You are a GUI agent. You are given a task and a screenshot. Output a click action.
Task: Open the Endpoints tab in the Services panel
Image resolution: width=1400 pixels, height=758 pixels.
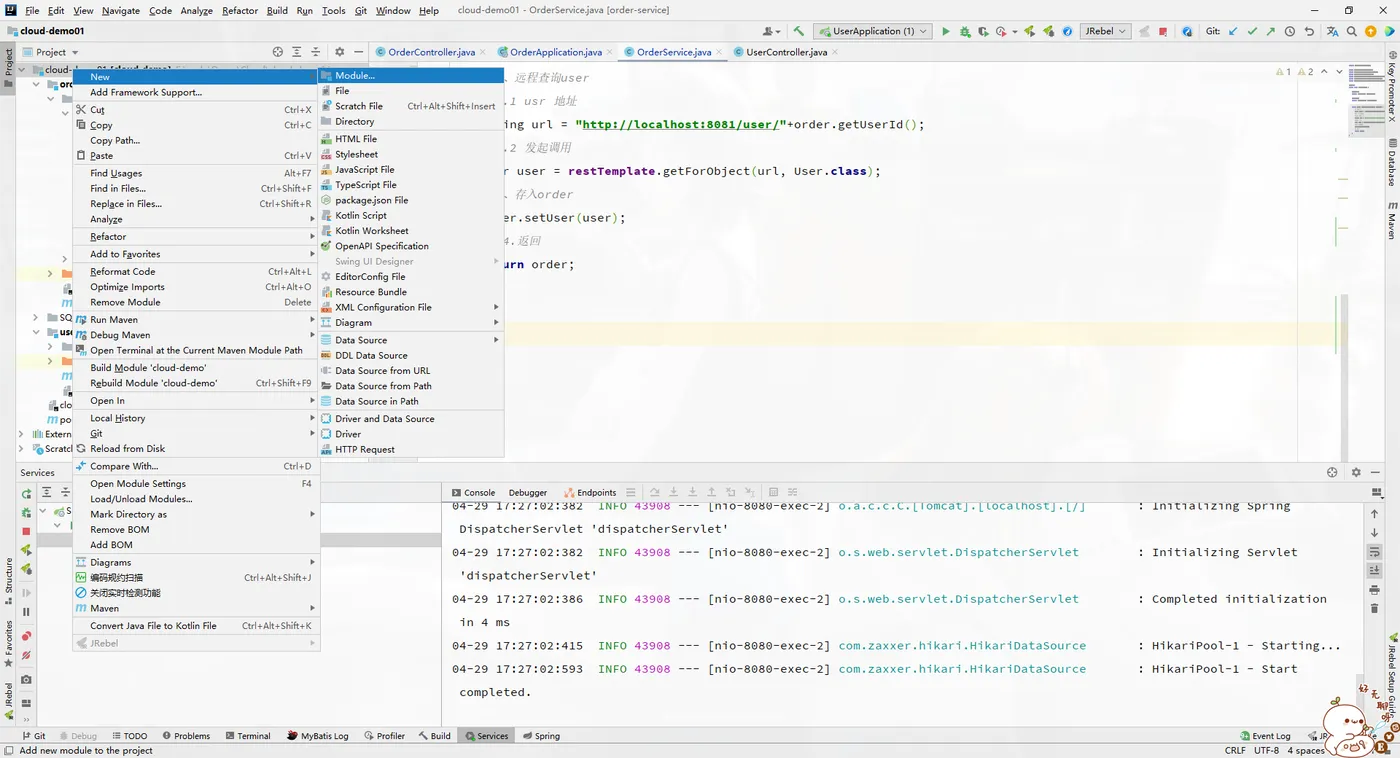(x=590, y=492)
